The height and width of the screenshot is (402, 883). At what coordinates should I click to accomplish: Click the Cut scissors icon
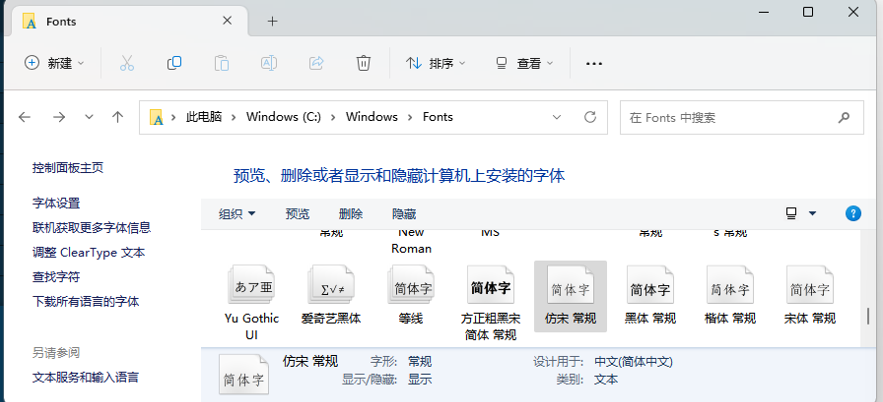click(x=127, y=63)
